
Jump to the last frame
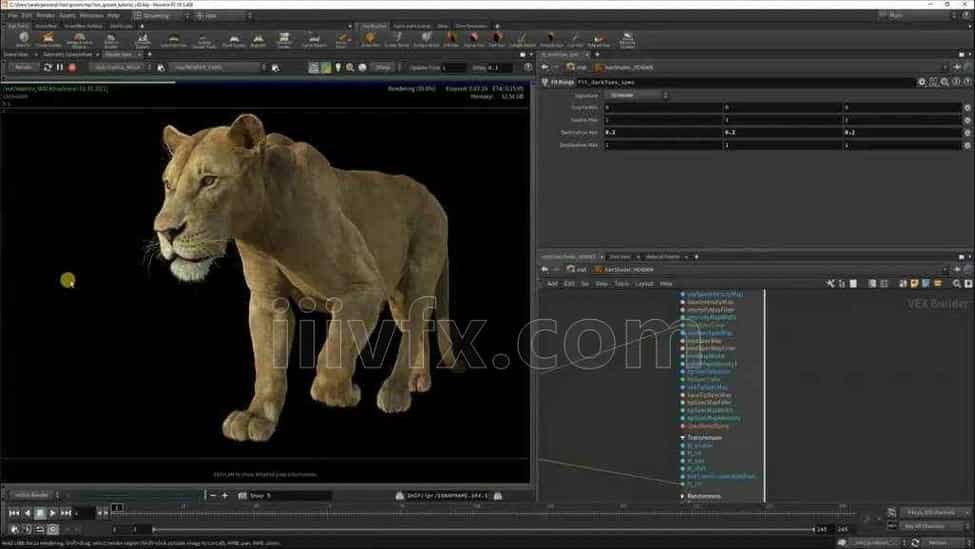[65, 513]
